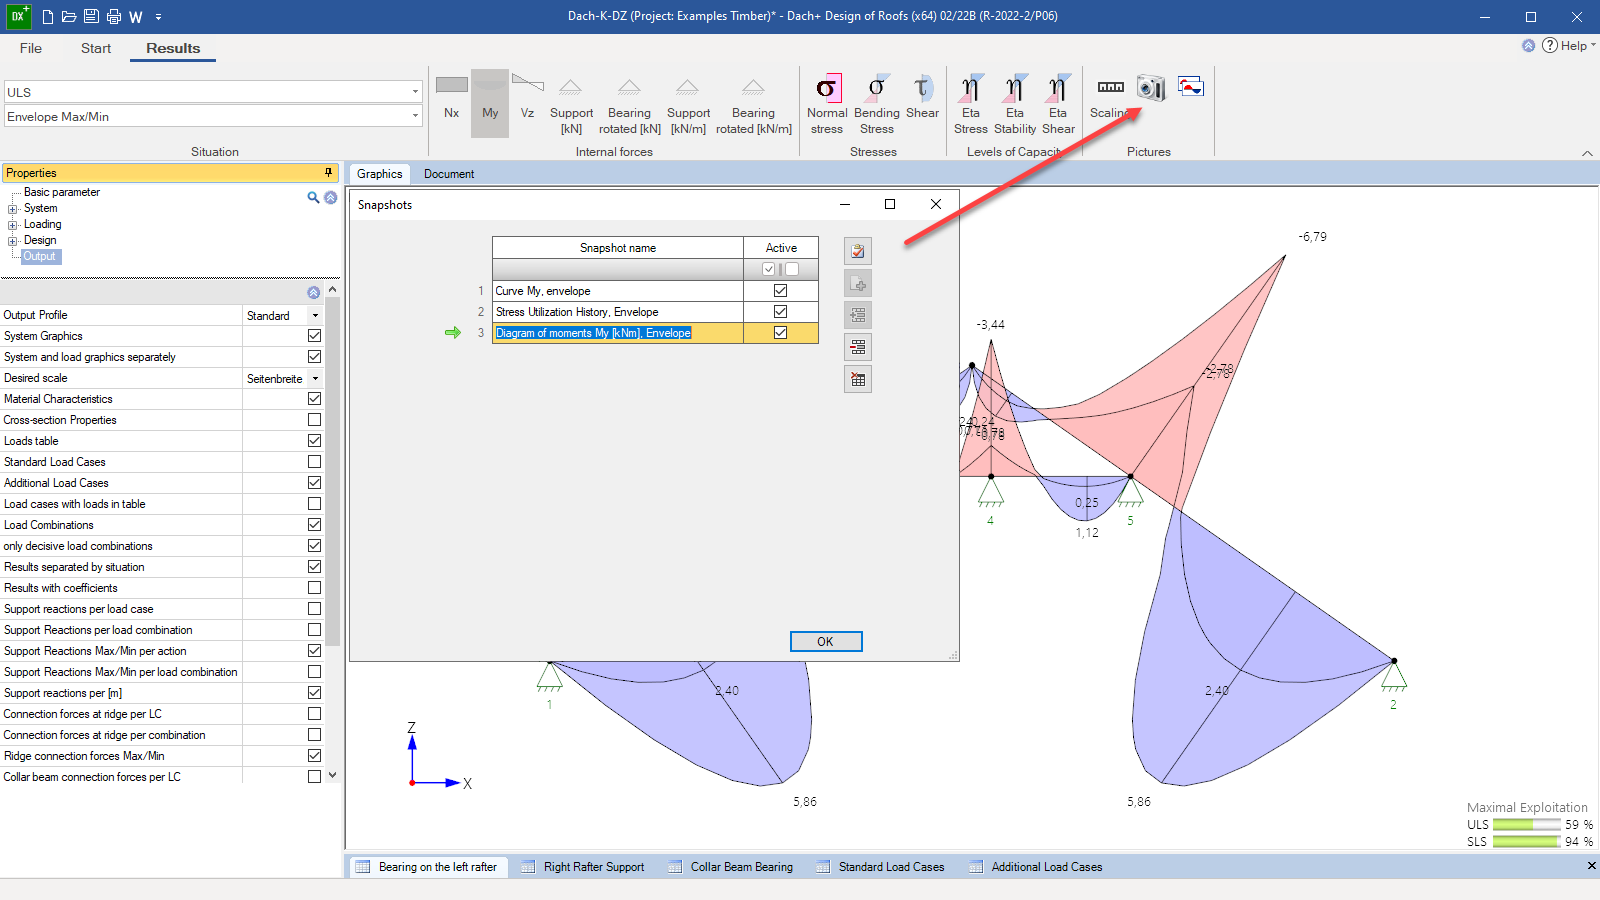Save the project with the diskette icon

click(91, 16)
